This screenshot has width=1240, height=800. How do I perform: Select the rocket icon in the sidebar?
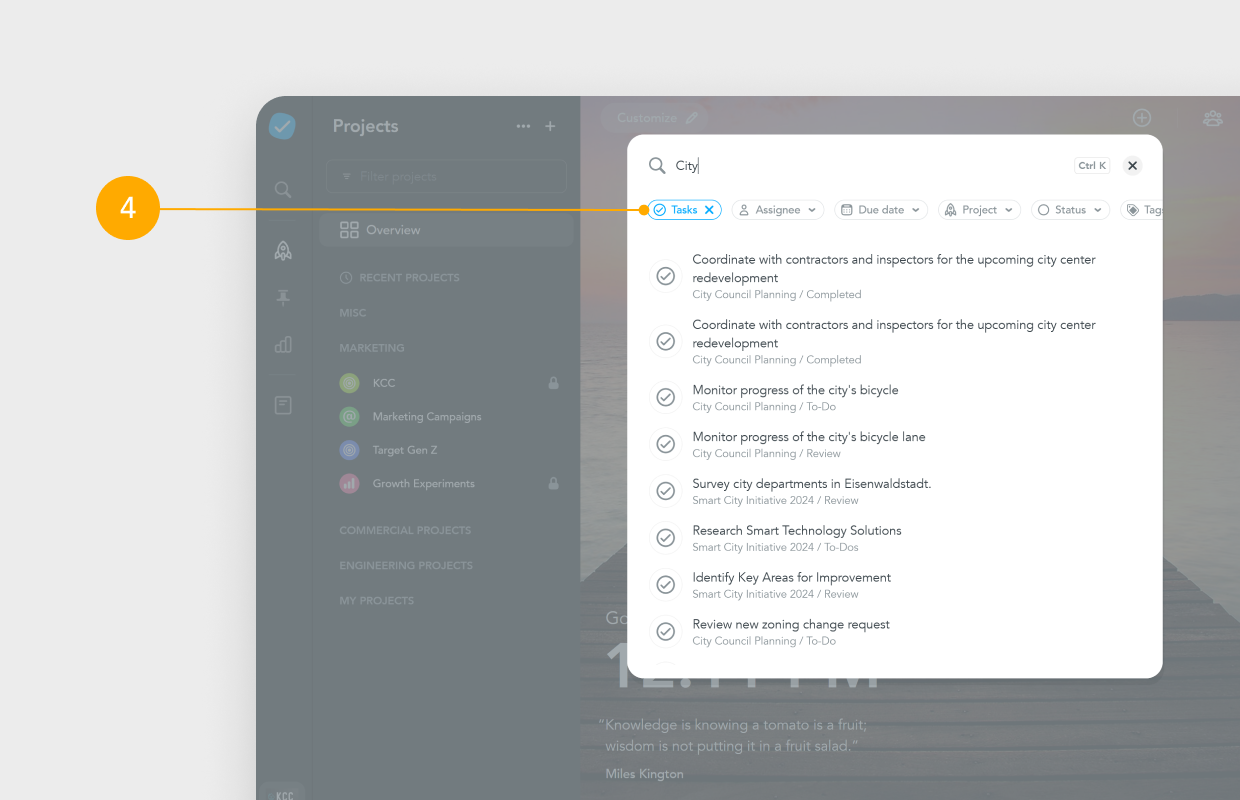(x=283, y=250)
